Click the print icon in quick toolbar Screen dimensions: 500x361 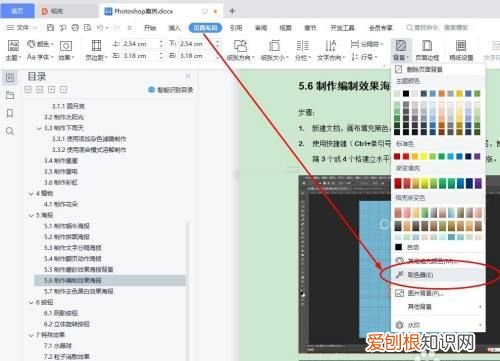point(75,28)
